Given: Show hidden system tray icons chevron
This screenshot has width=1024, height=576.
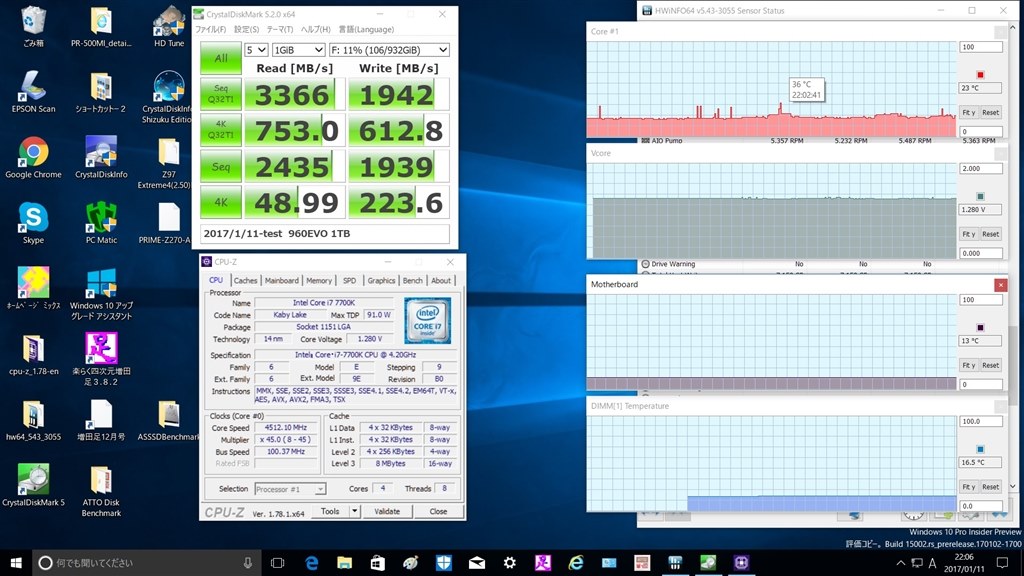Looking at the screenshot, I should 901,562.
